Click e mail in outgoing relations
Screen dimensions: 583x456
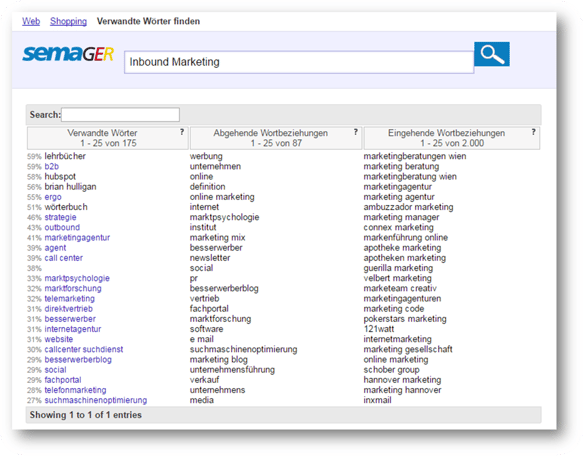click(202, 339)
